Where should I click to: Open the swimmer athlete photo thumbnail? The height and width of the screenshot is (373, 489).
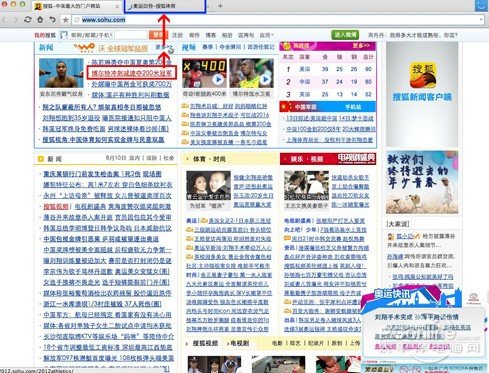tap(61, 73)
